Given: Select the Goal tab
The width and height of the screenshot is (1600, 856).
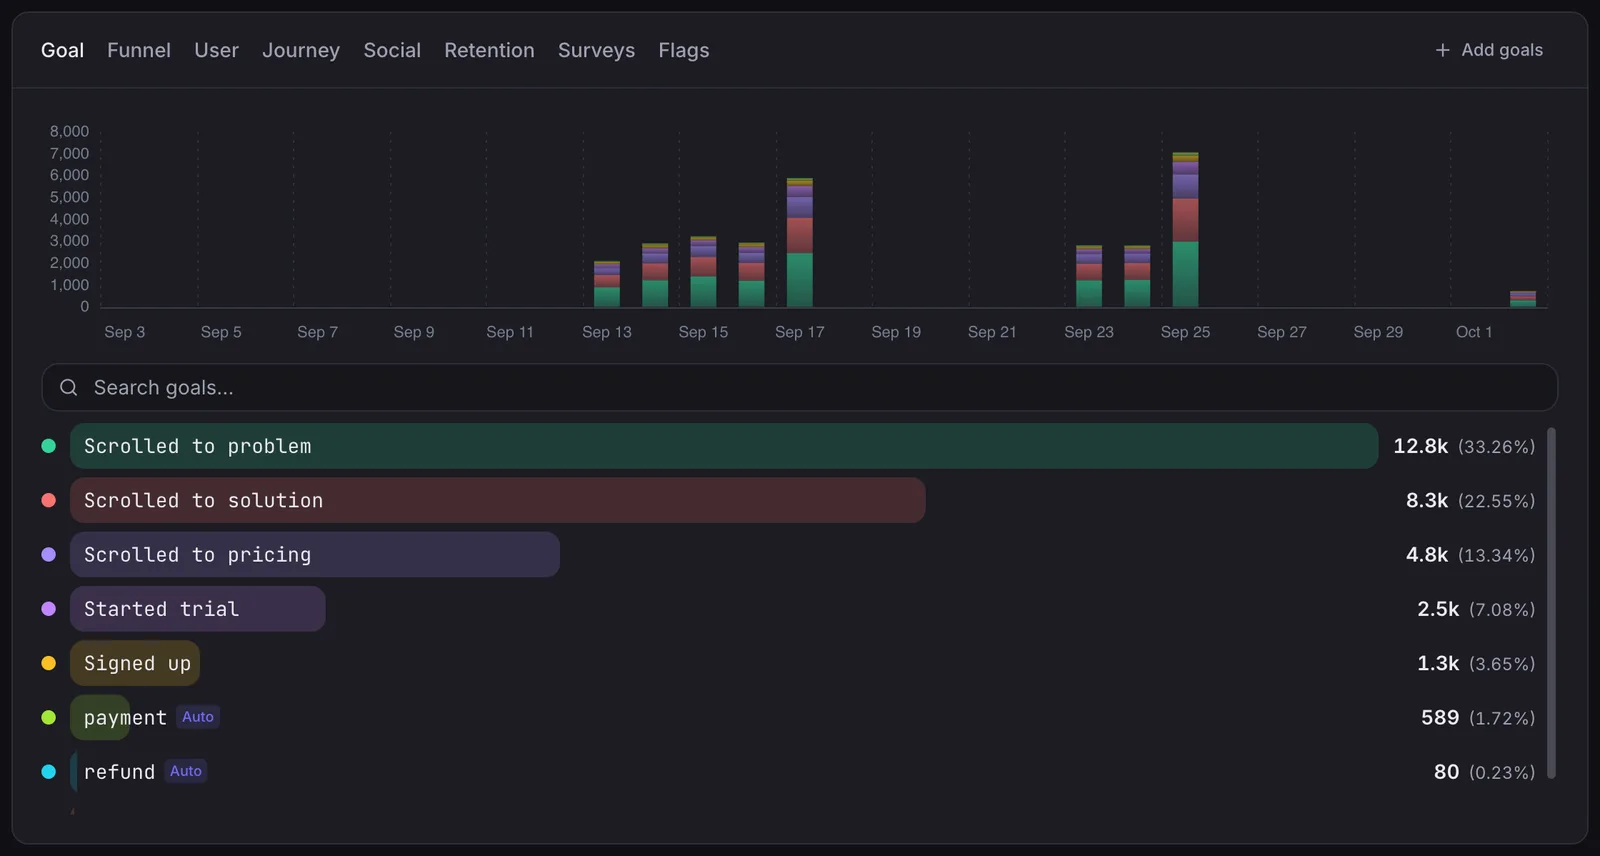Looking at the screenshot, I should 62,50.
